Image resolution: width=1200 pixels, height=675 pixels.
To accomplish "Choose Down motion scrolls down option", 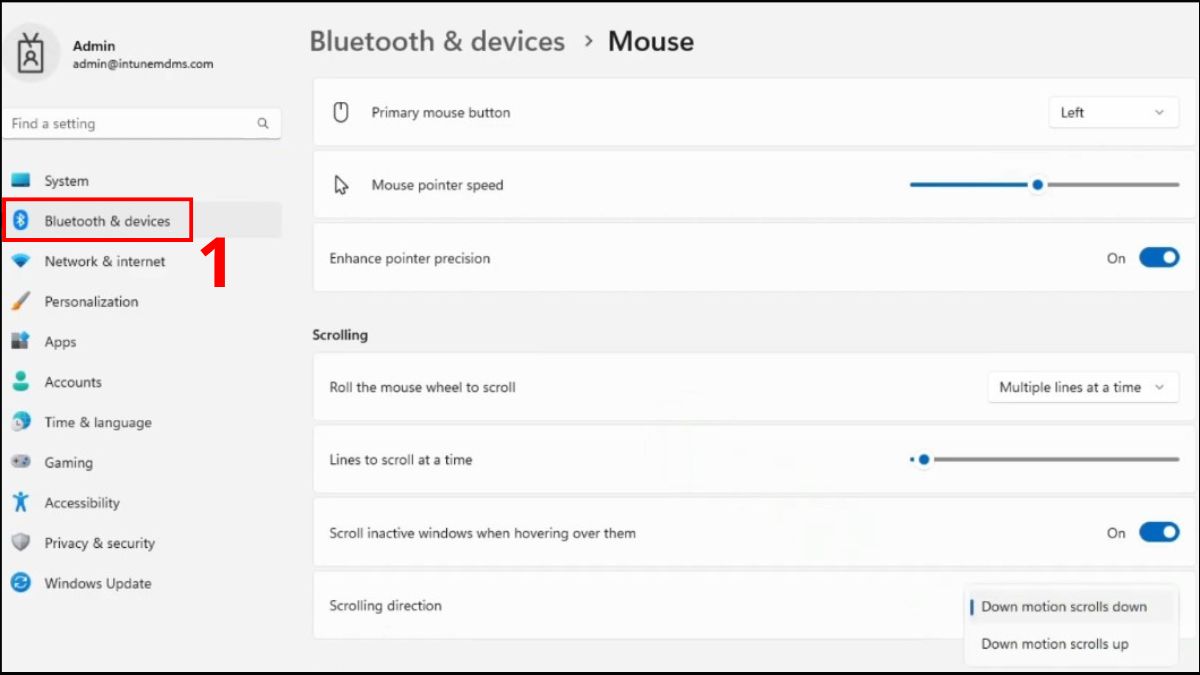I will [1063, 607].
